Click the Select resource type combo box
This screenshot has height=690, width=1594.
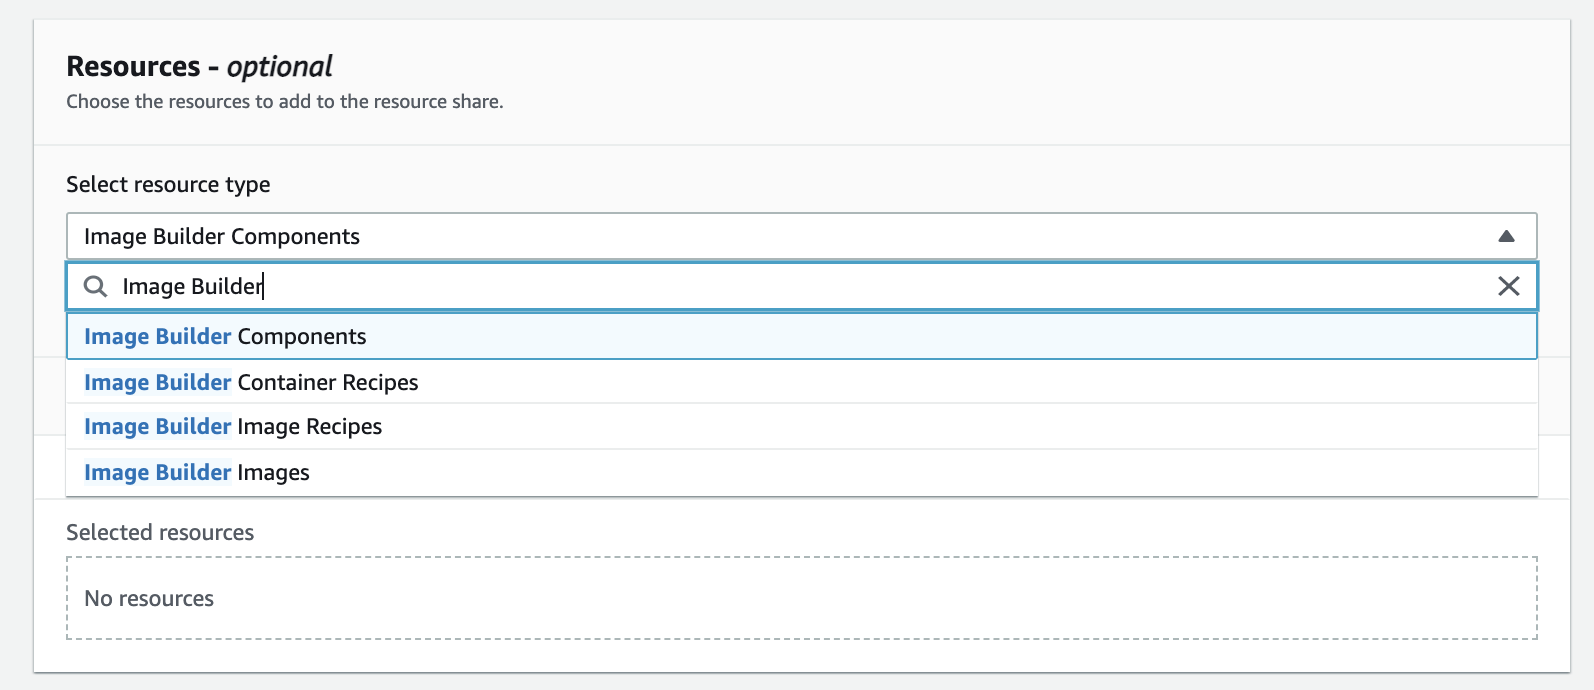coord(800,237)
